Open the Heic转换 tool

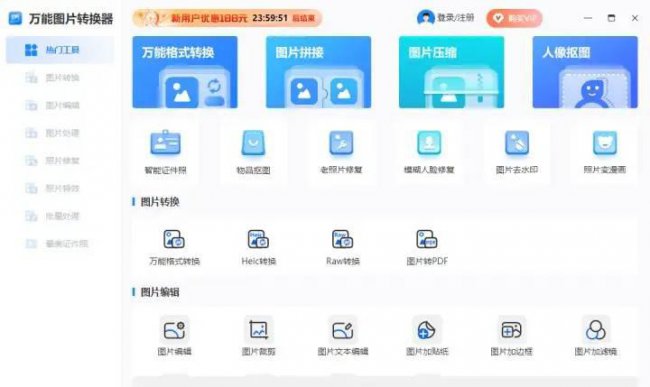(x=258, y=247)
